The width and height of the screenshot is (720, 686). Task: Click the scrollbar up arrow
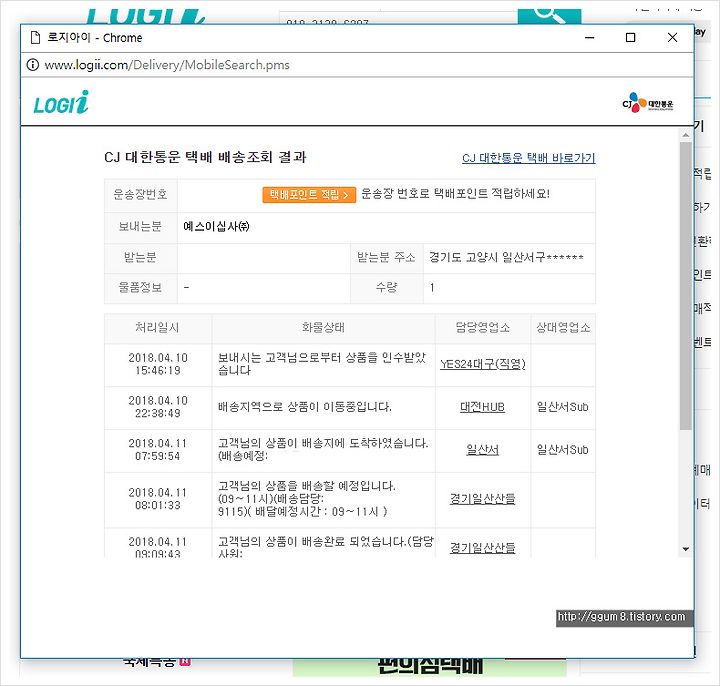[686, 135]
